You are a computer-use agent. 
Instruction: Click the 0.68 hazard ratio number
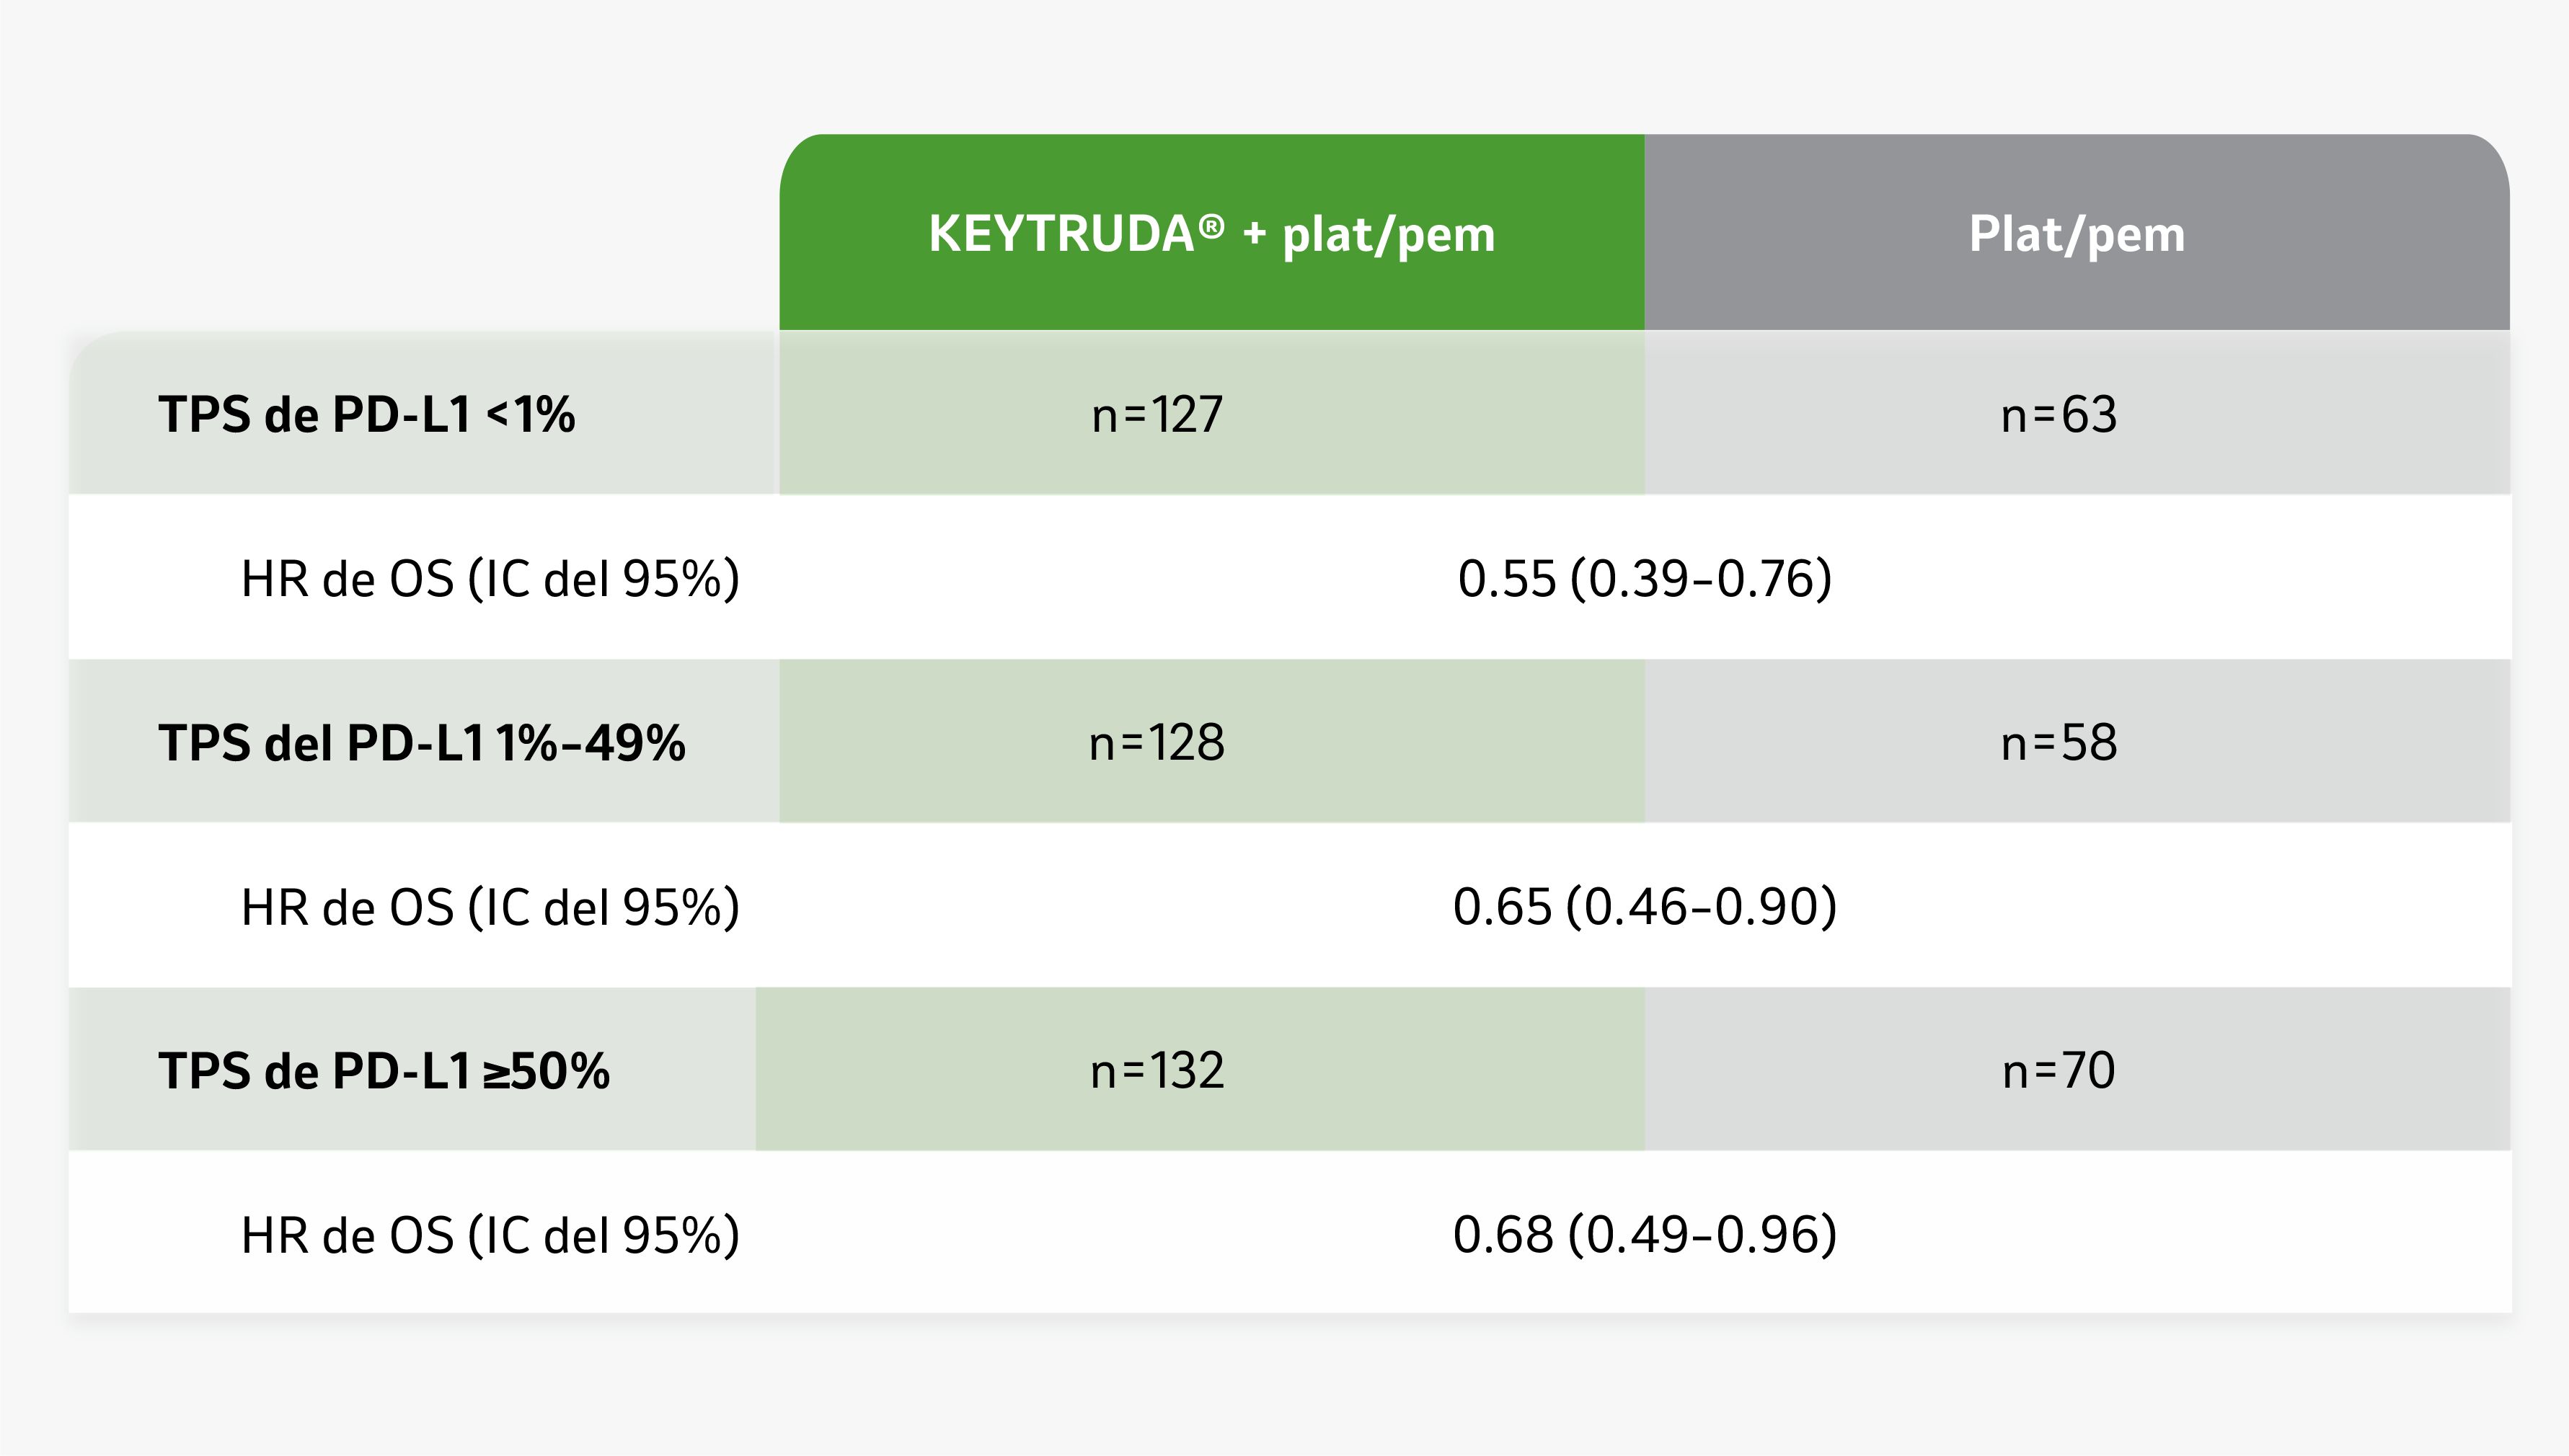(1503, 1235)
